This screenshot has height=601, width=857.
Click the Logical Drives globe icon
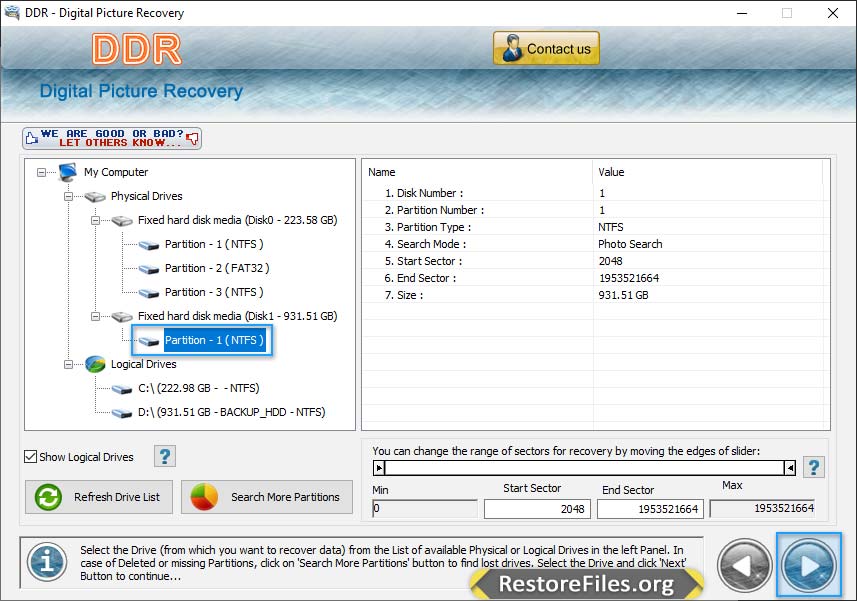coord(95,364)
